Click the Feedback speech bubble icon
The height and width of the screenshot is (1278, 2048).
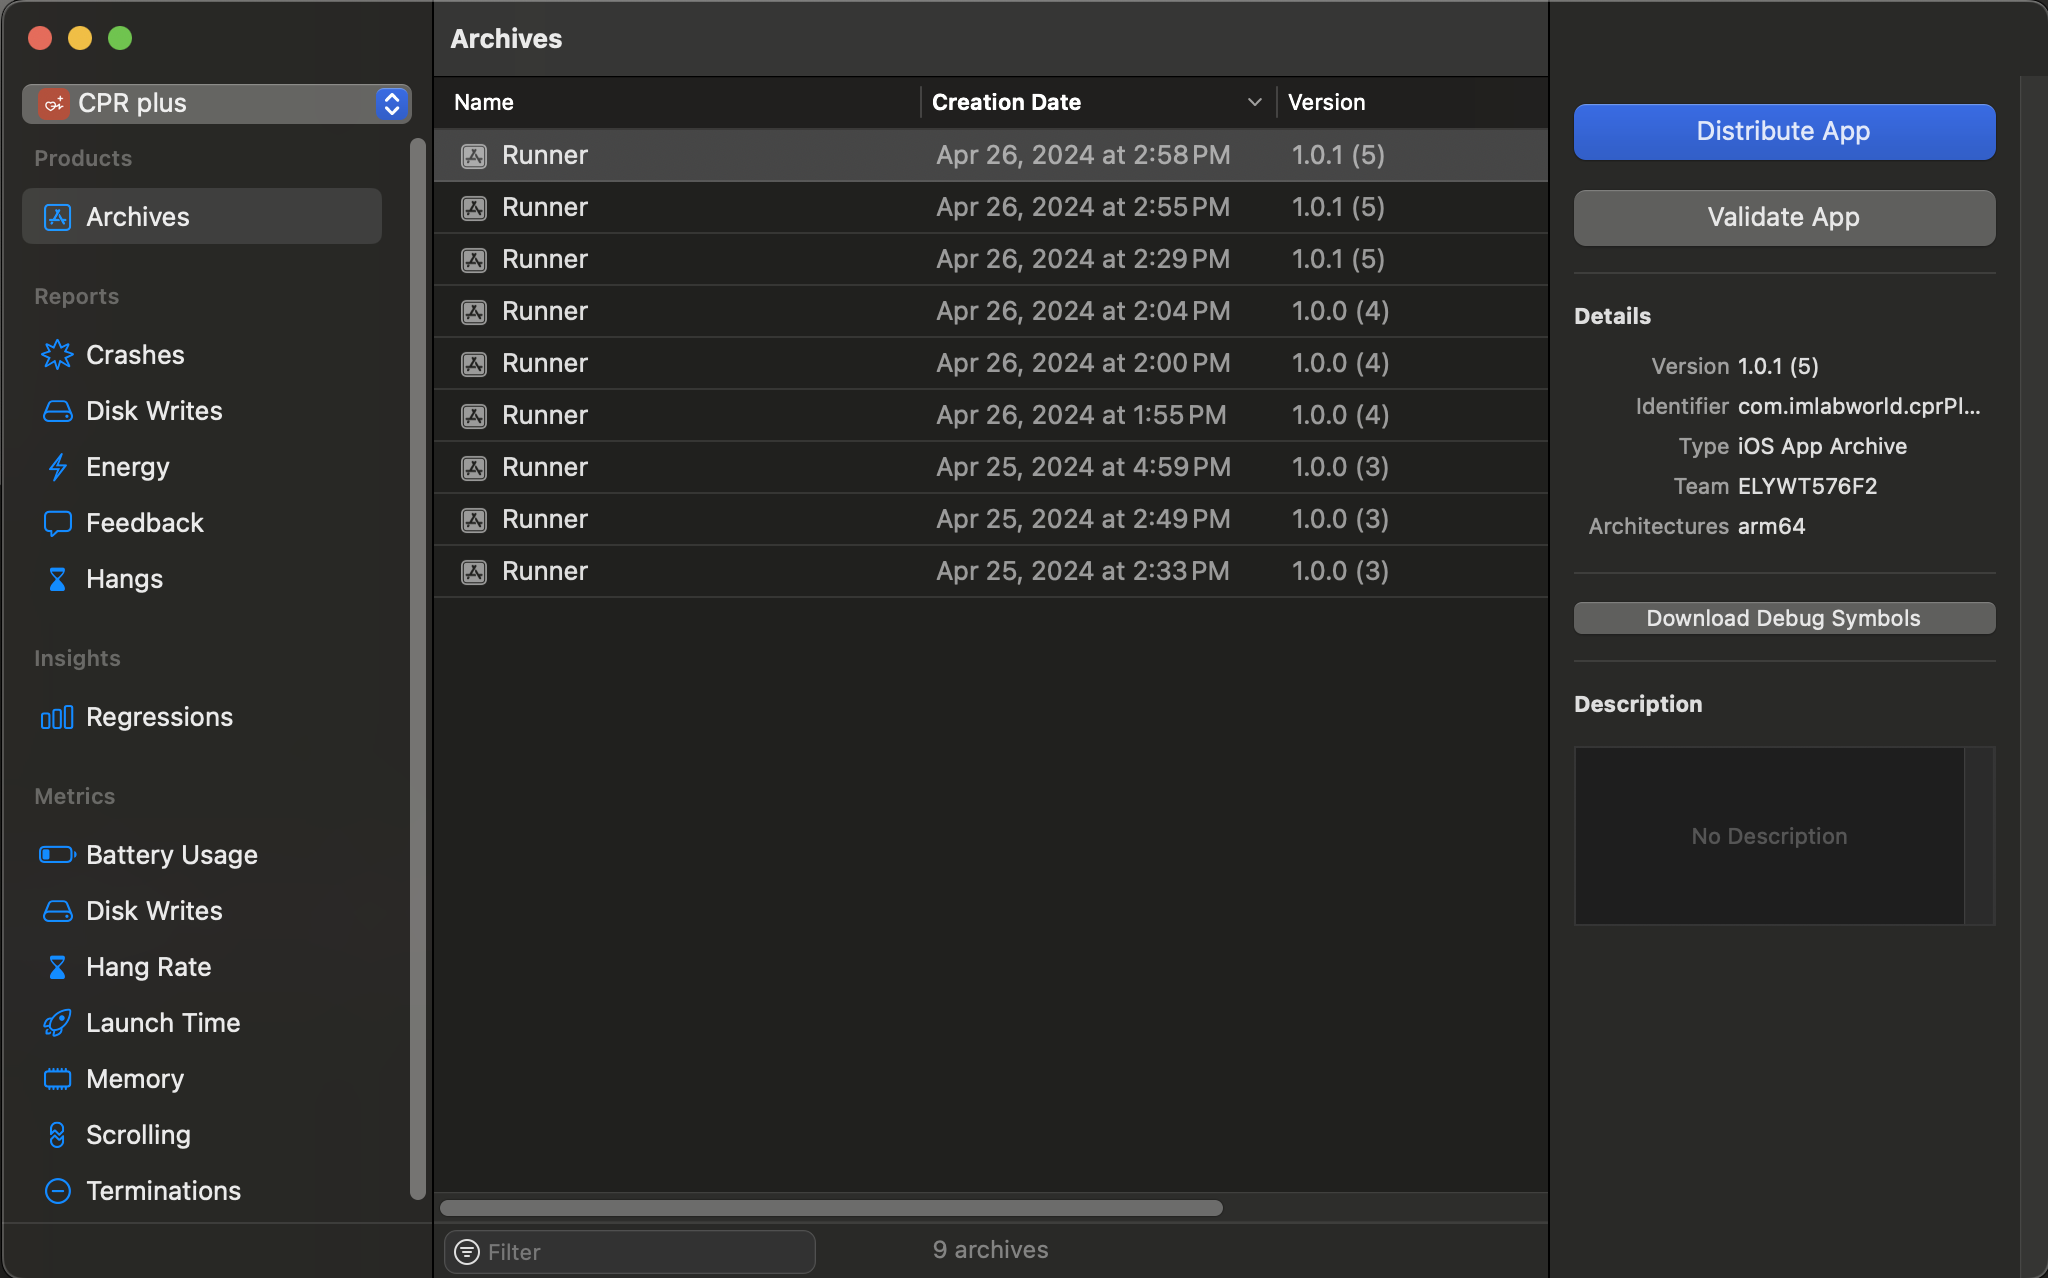coord(58,523)
